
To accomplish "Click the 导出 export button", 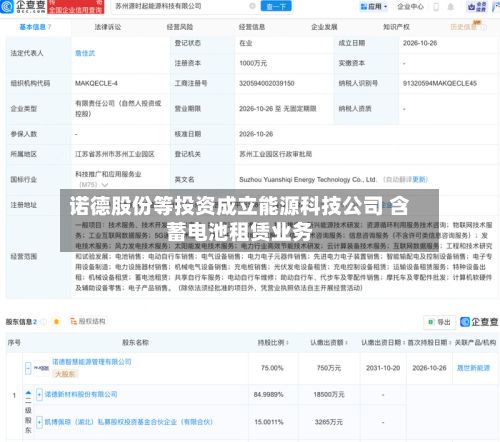I will click(x=440, y=322).
